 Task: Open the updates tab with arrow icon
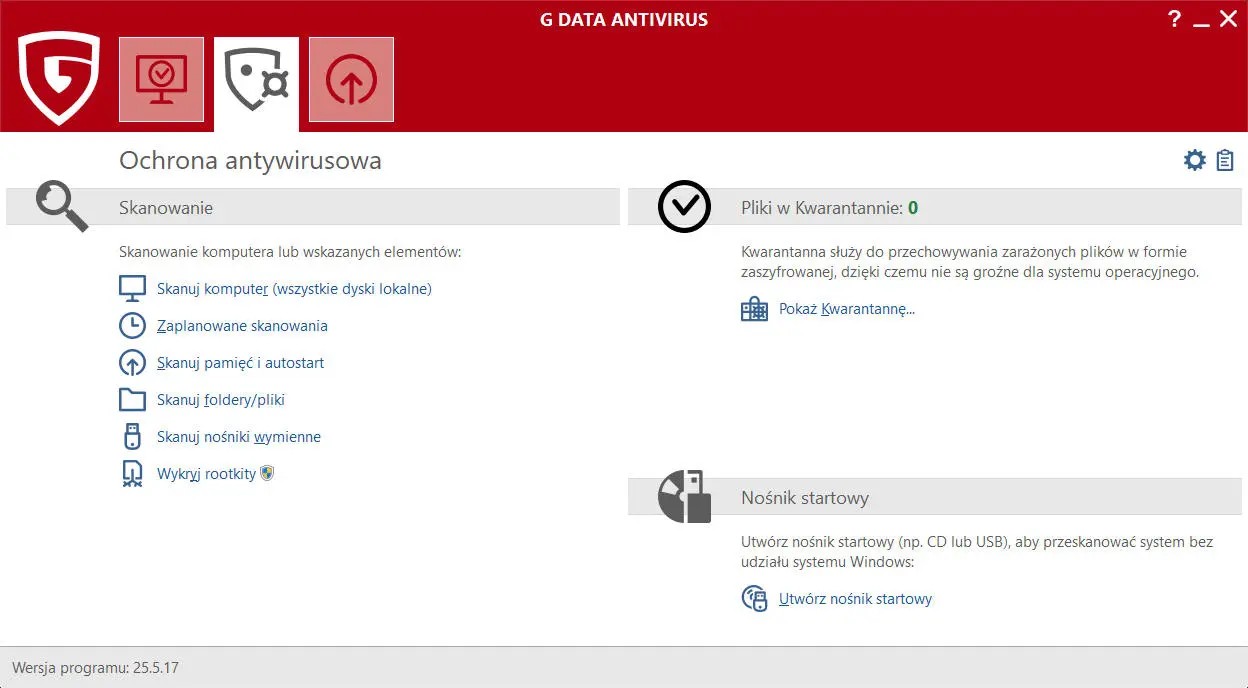pyautogui.click(x=351, y=79)
